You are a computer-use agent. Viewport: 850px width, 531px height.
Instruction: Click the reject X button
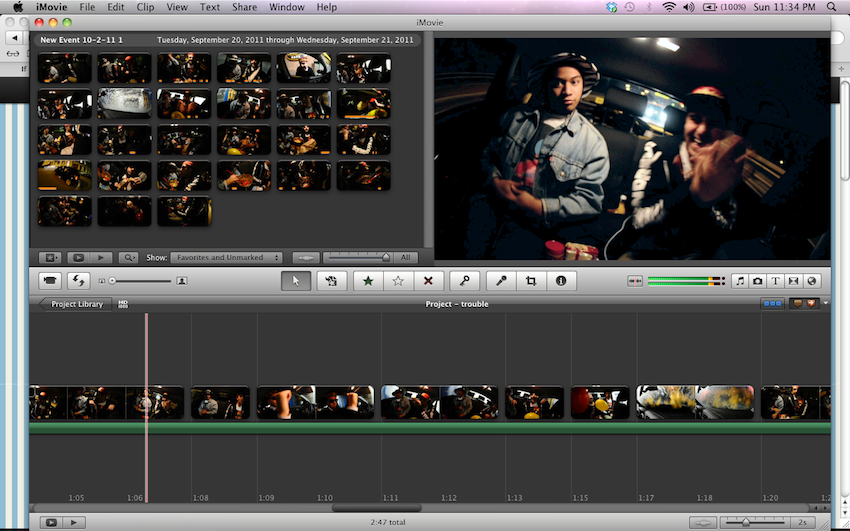pyautogui.click(x=428, y=281)
